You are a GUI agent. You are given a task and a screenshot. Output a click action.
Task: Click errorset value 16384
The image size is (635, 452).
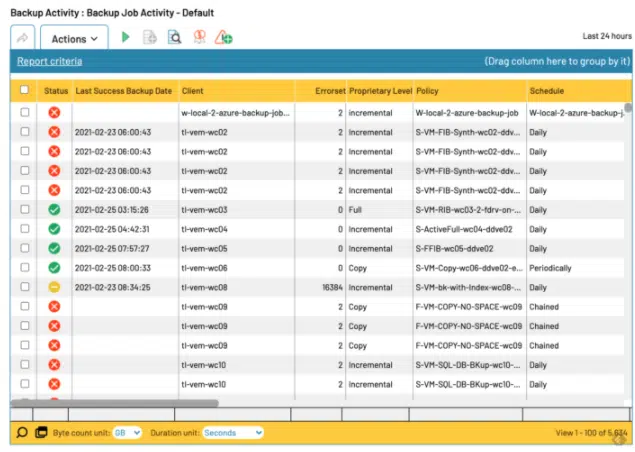pyautogui.click(x=332, y=288)
